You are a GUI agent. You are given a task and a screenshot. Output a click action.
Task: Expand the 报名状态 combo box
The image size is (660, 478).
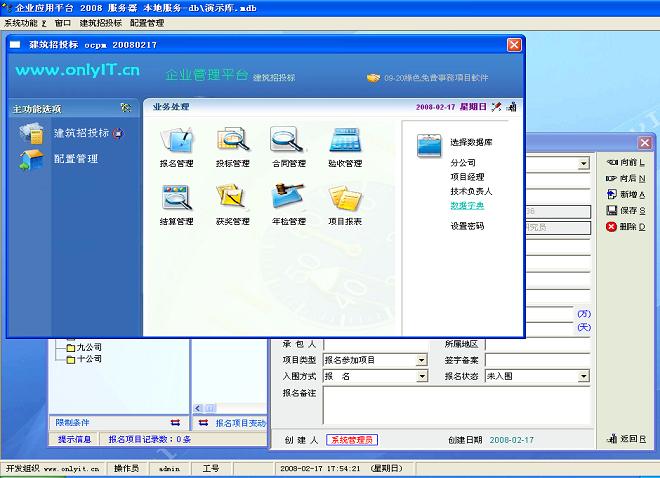(x=583, y=376)
